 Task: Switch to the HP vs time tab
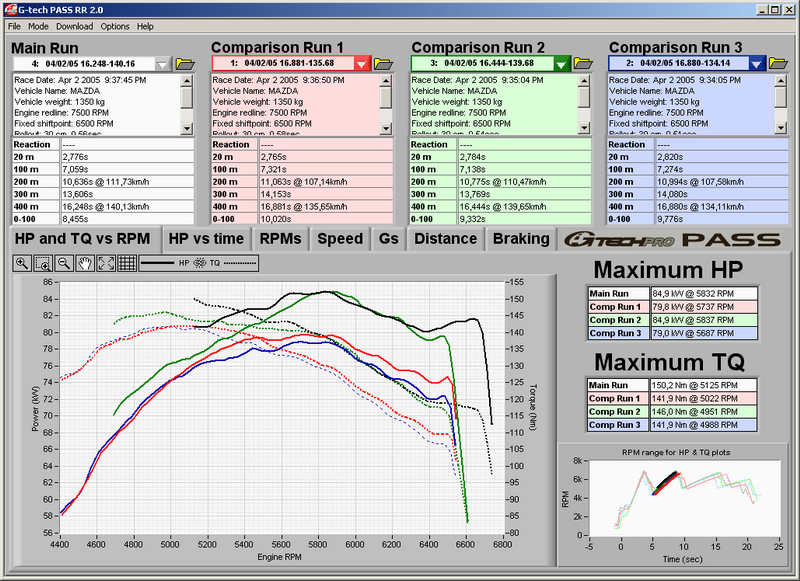click(x=206, y=239)
